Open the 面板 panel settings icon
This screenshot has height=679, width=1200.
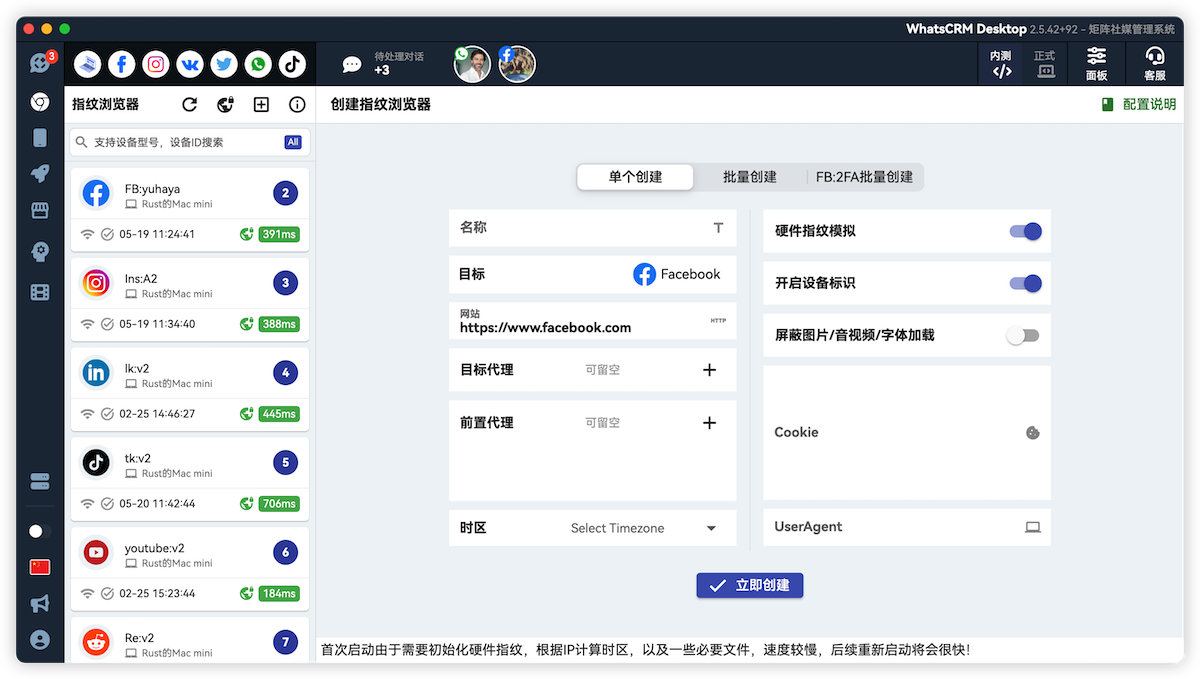pos(1096,65)
